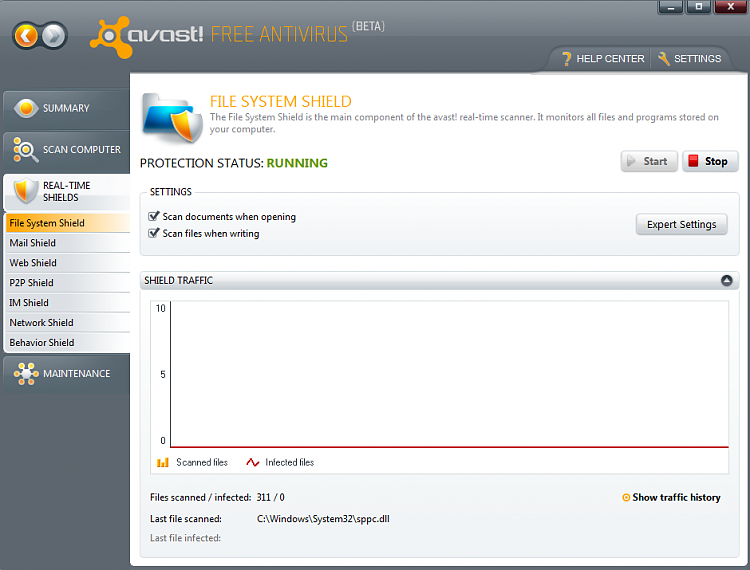Image resolution: width=750 pixels, height=570 pixels.
Task: Click the Settings wrench icon
Action: click(663, 59)
